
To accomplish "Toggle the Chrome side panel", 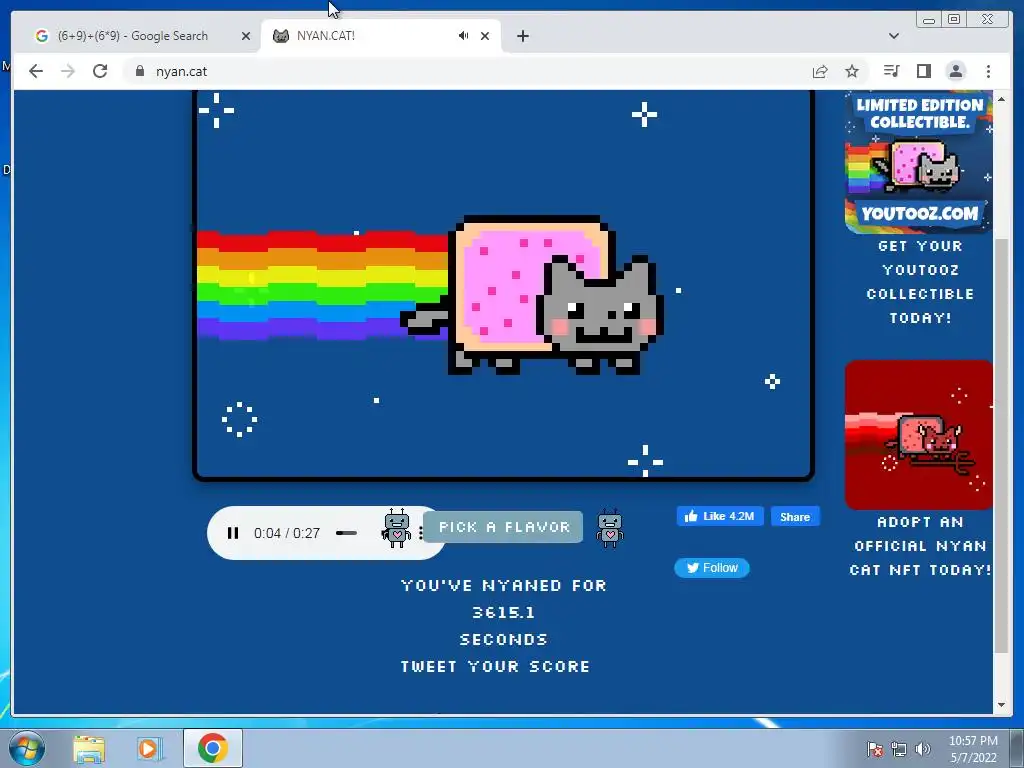I will 923,71.
